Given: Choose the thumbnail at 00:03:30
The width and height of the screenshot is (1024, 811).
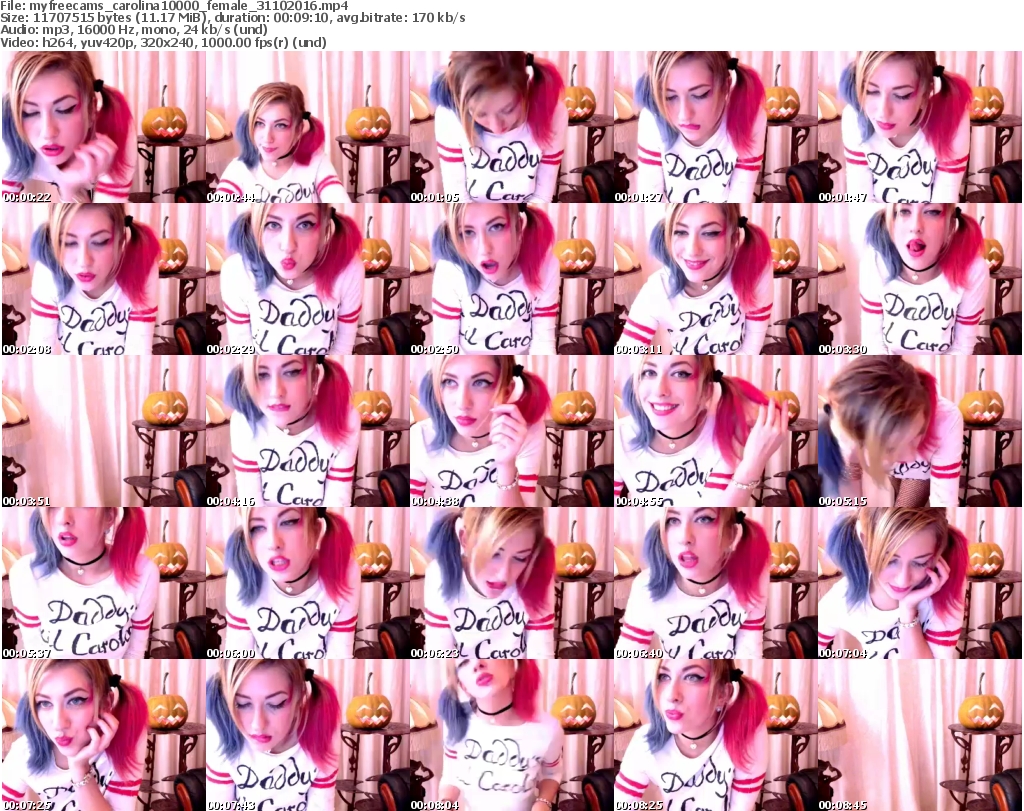Looking at the screenshot, I should [x=920, y=279].
